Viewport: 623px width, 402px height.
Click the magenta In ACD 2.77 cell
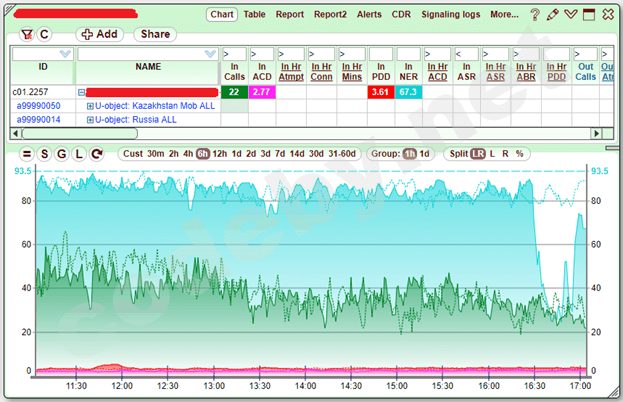(x=262, y=92)
